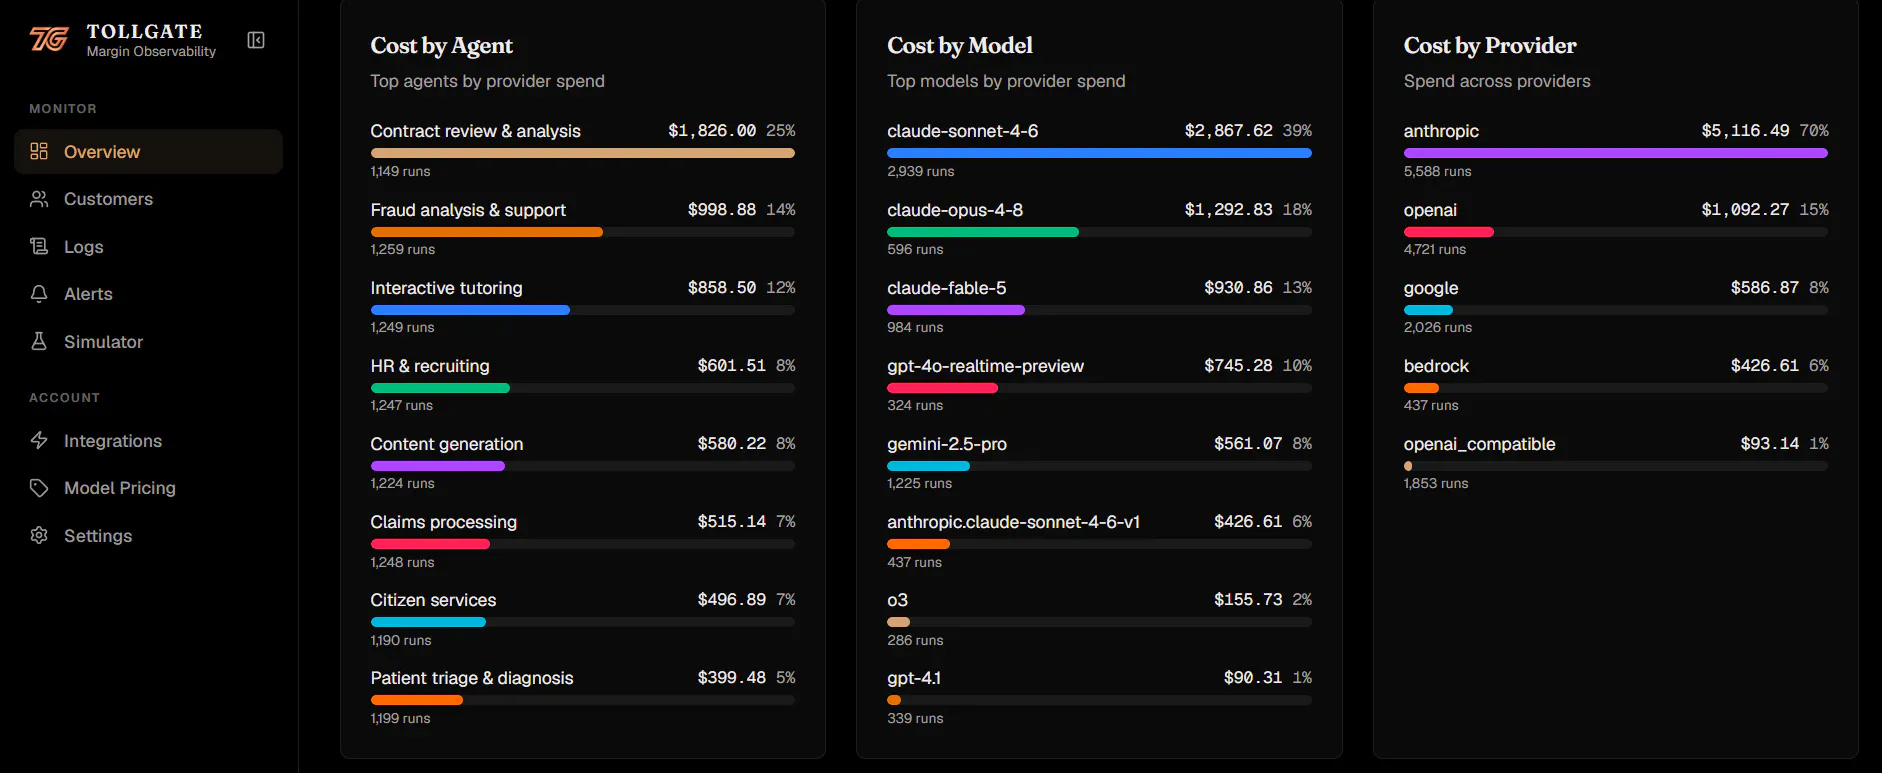Click the Tollgate logo icon
Image resolution: width=1882 pixels, height=773 pixels.
[49, 39]
